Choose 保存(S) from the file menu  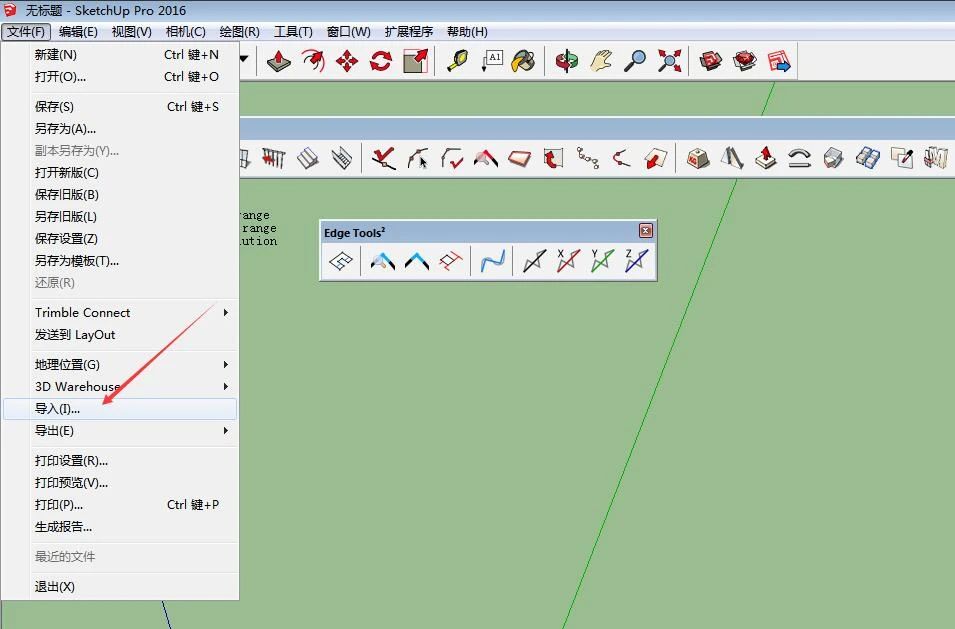pos(120,107)
